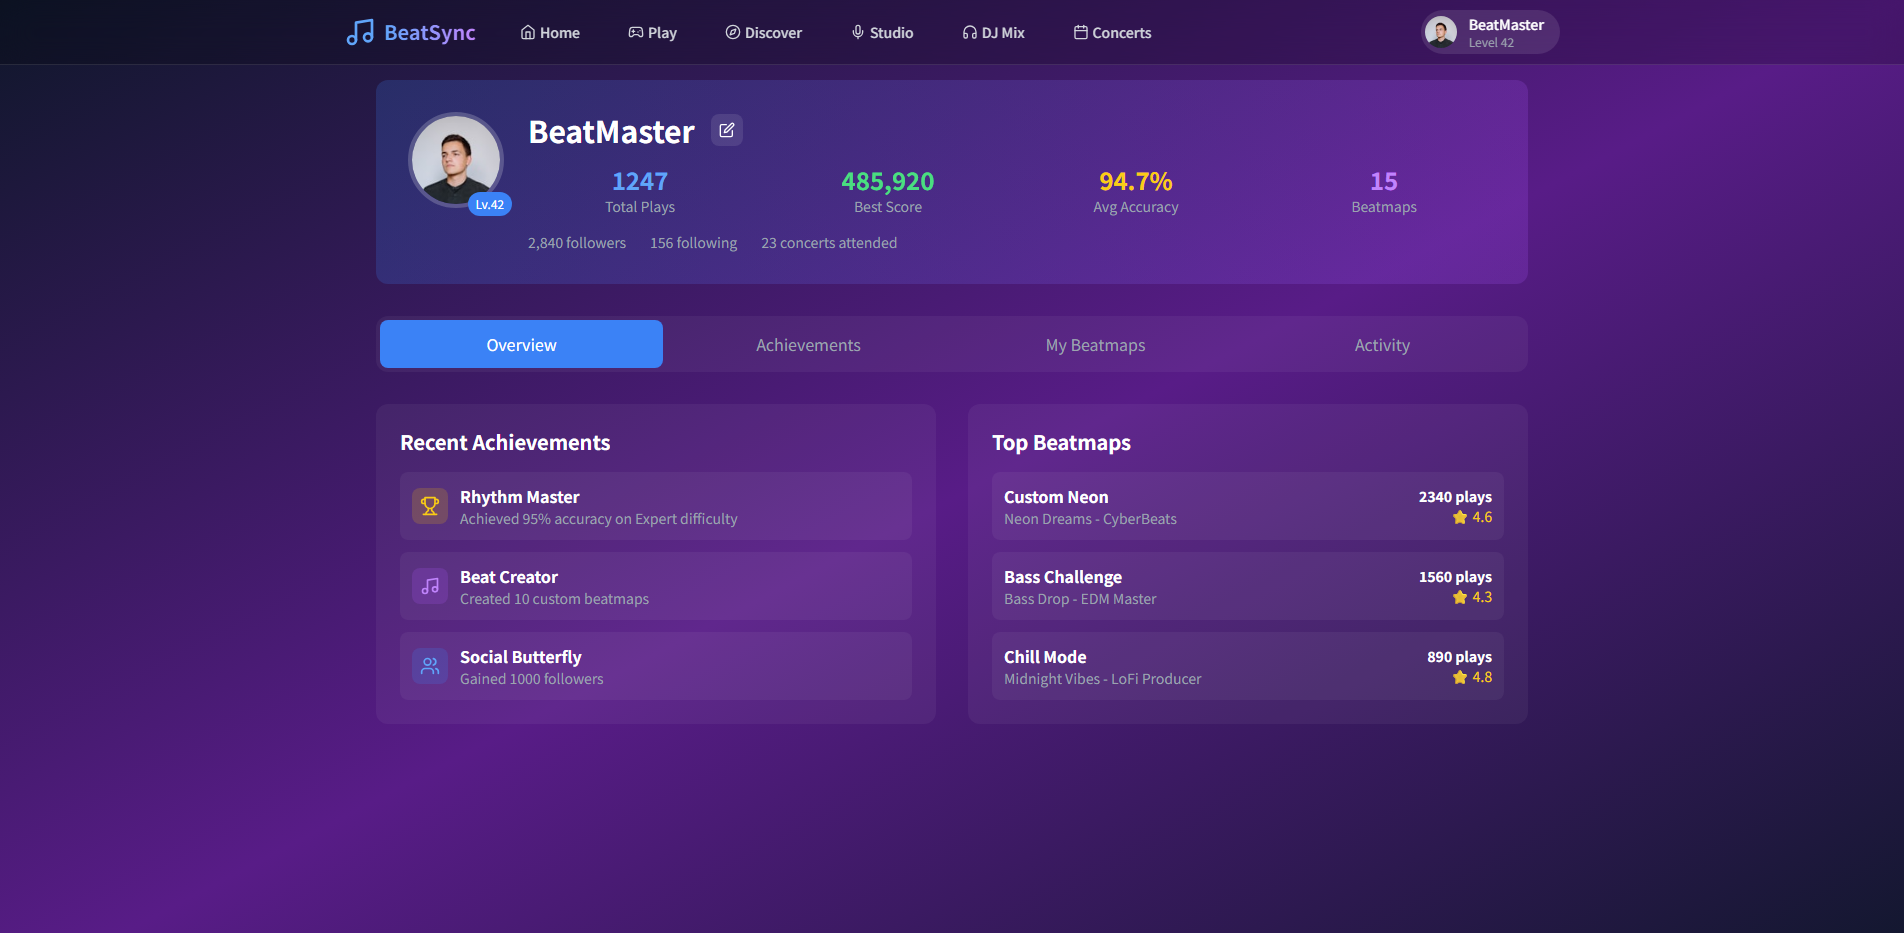Click the Top Beatmaps heading
This screenshot has width=1904, height=933.
click(1061, 443)
